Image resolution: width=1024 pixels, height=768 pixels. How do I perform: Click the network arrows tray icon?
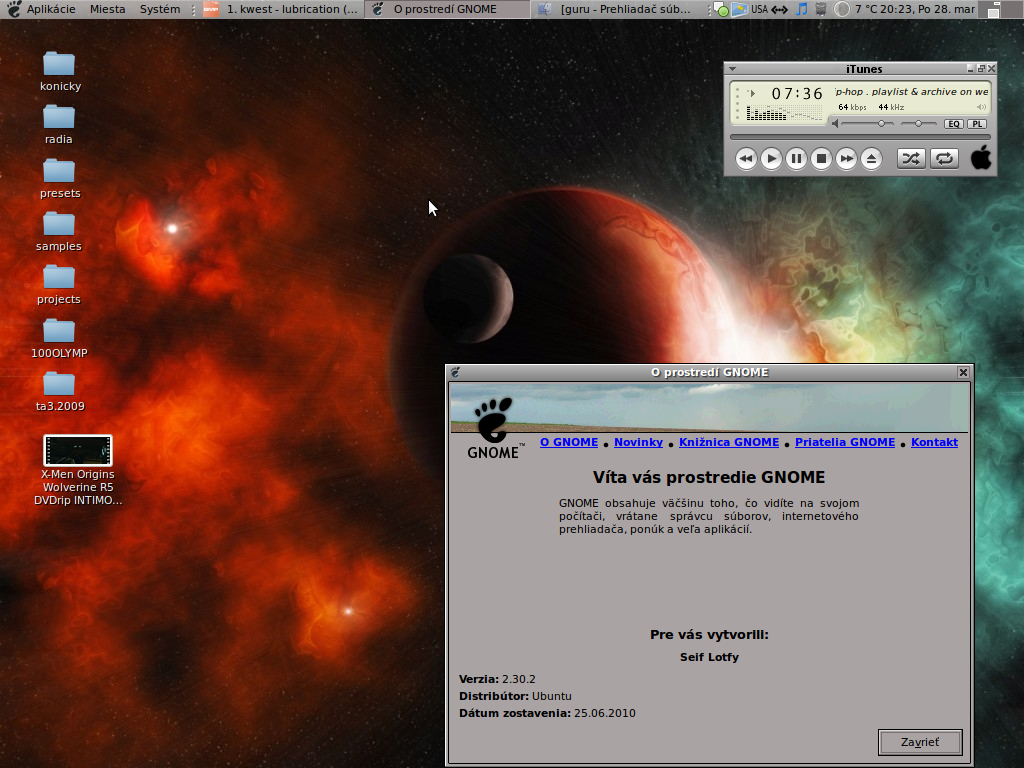780,9
